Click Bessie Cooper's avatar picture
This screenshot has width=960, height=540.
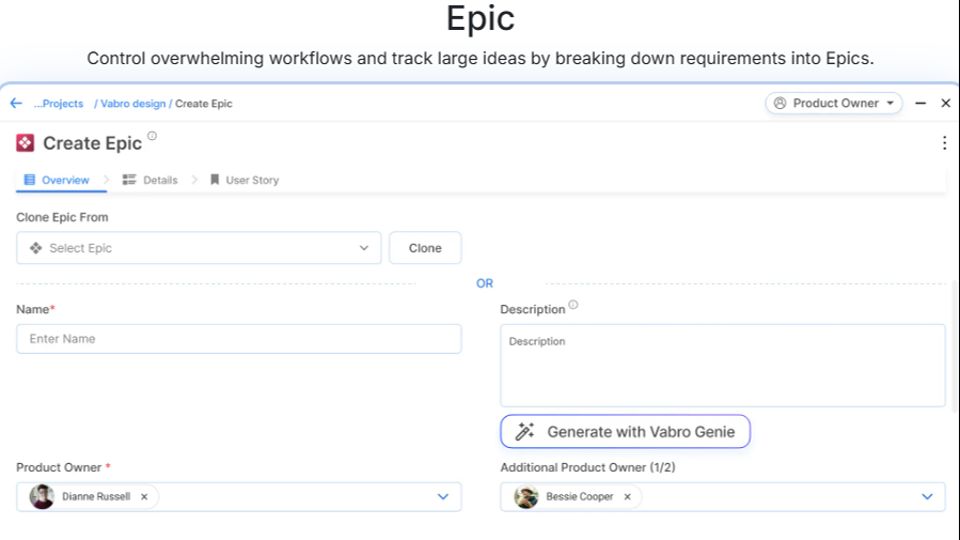[526, 496]
